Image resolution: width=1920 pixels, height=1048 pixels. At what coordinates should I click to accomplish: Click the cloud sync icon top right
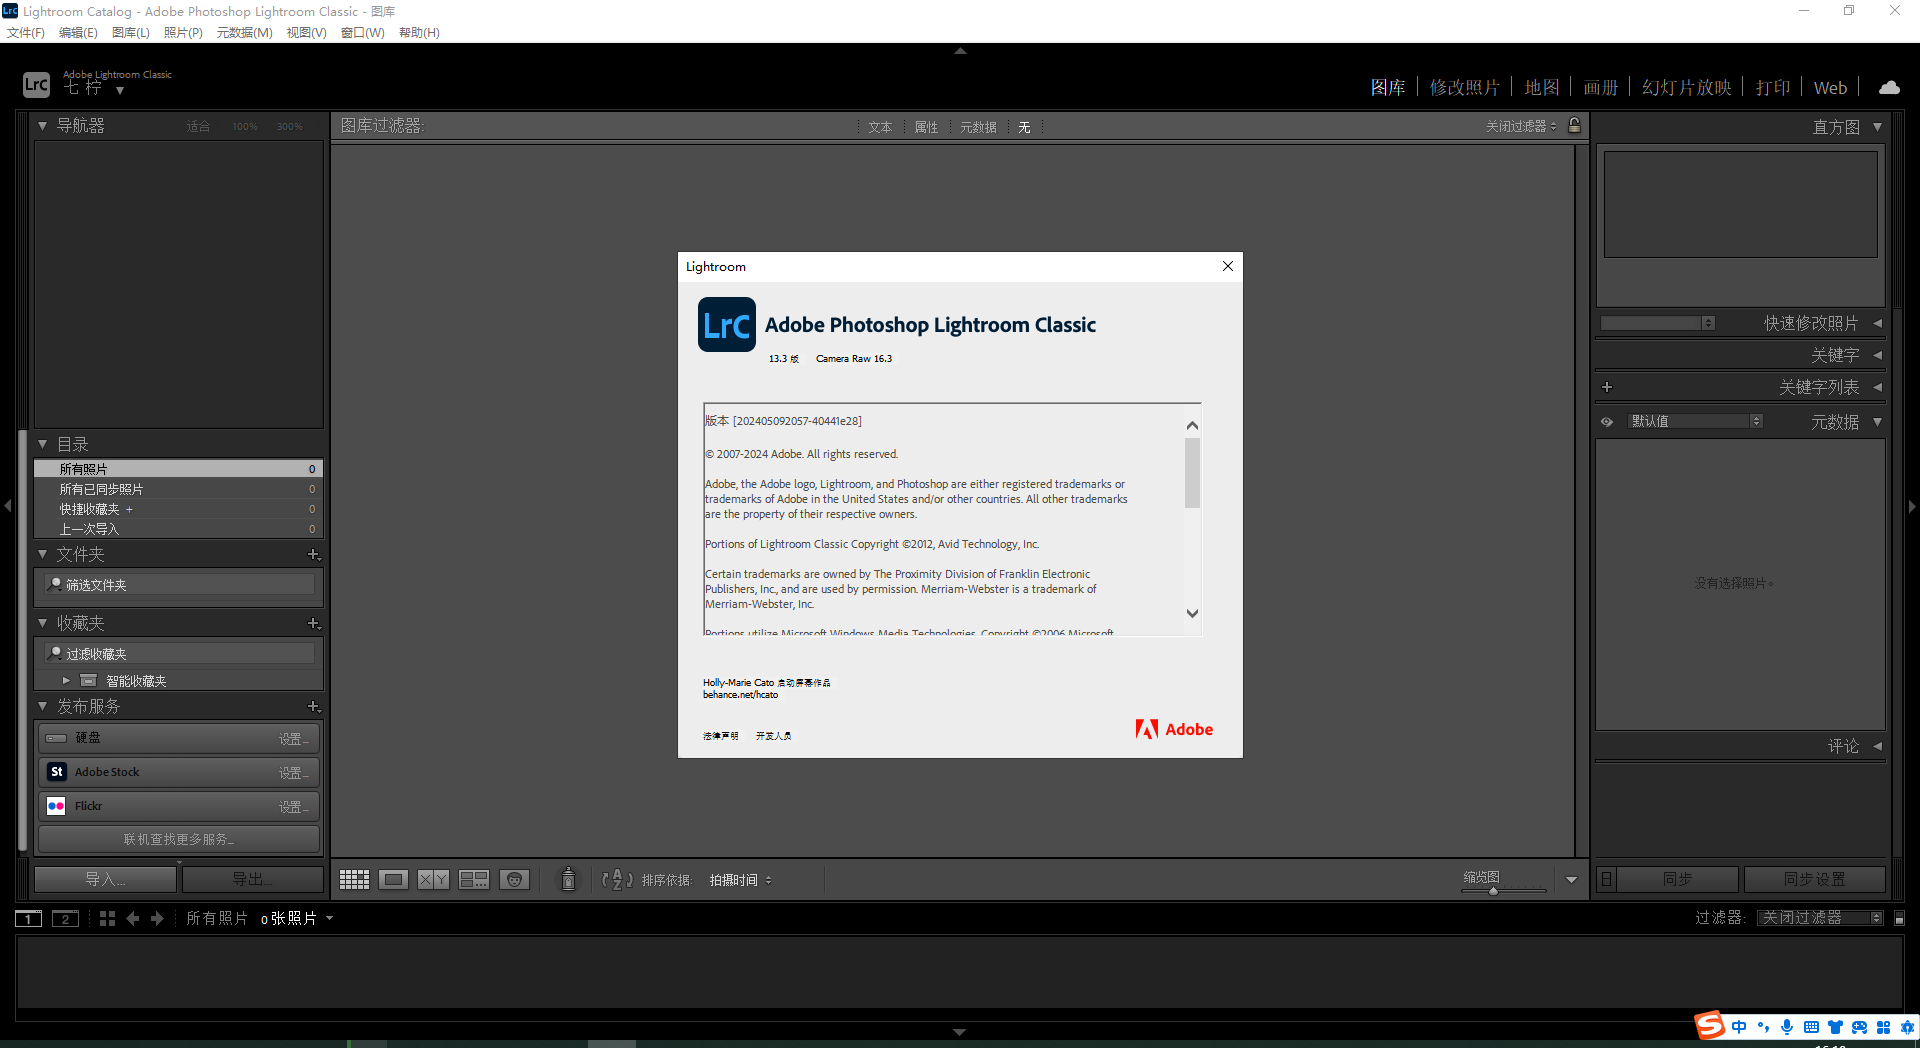[x=1888, y=87]
